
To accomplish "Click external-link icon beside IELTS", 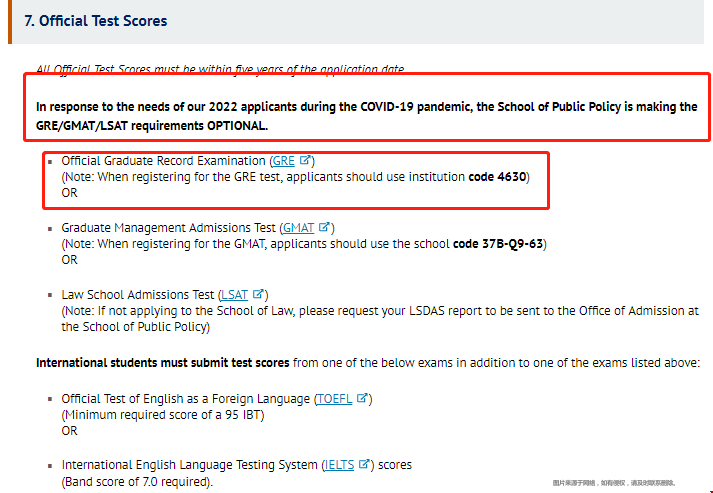I will click(364, 464).
